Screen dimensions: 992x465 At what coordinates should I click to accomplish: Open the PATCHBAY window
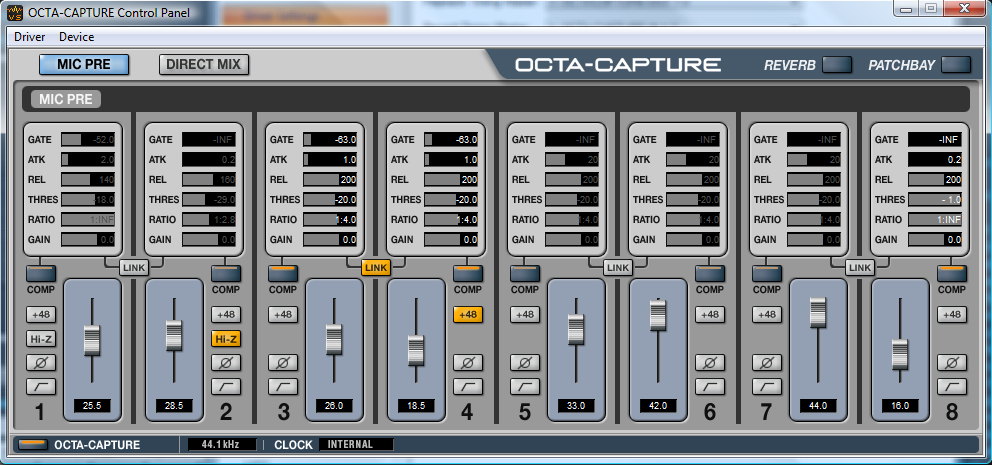(956, 65)
